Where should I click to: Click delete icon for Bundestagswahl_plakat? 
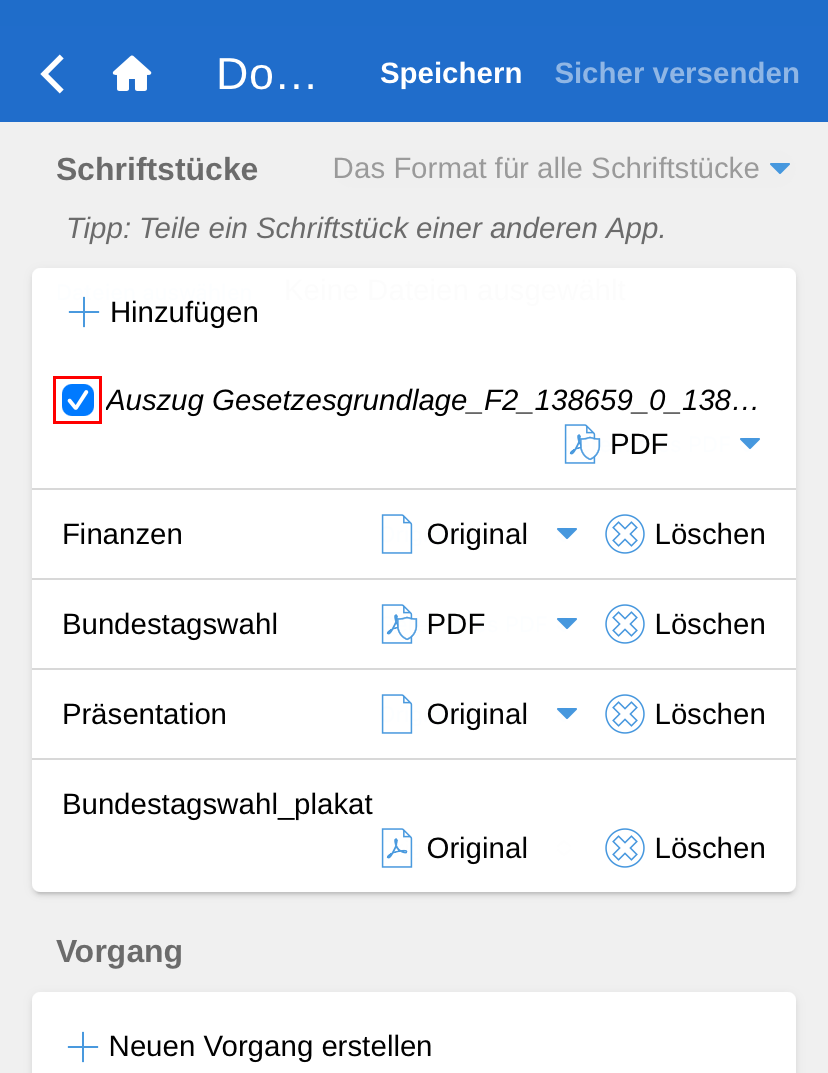[x=625, y=848]
